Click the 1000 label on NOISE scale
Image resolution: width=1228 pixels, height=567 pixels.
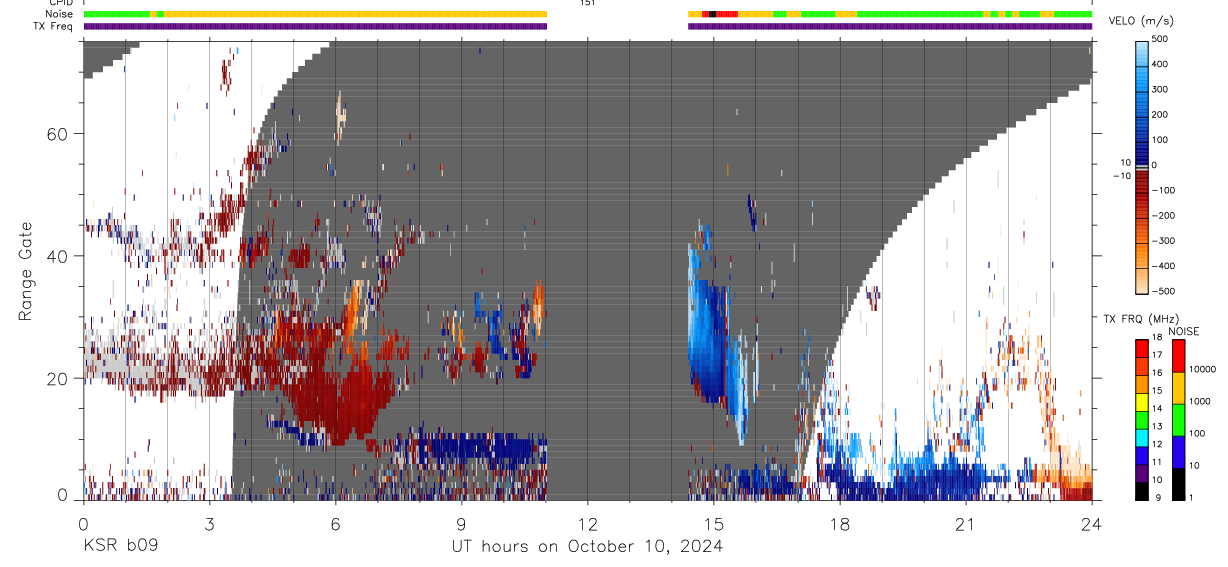tap(1199, 401)
